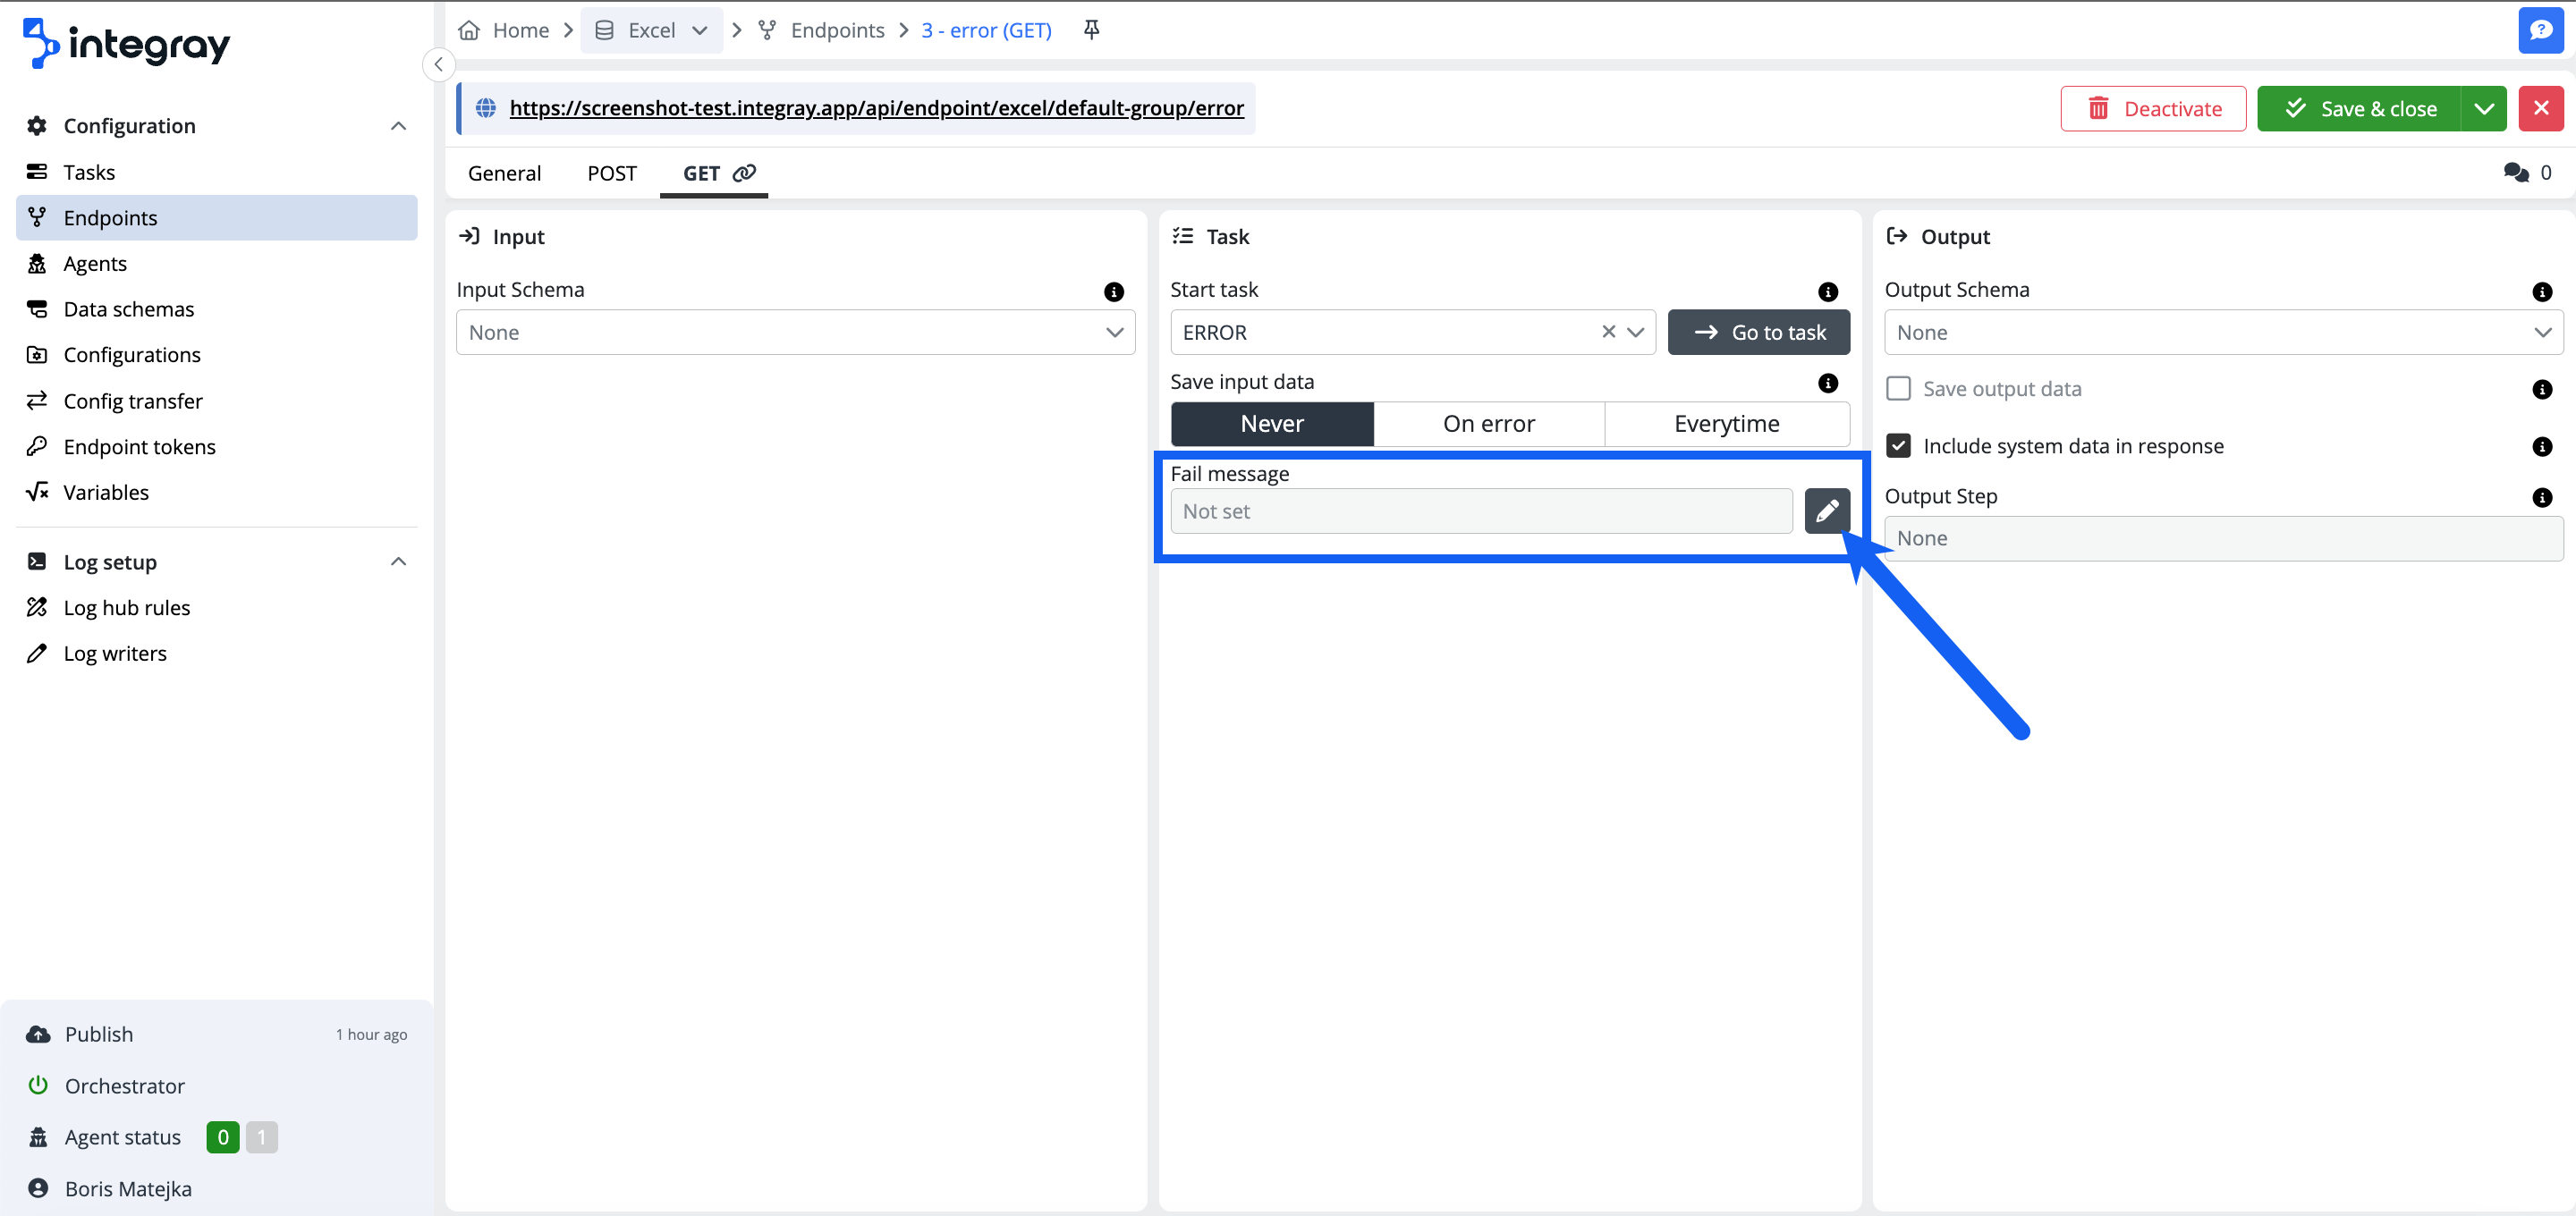Viewport: 2576px width, 1216px height.
Task: Select Everytime for Save input data
Action: pos(1726,424)
